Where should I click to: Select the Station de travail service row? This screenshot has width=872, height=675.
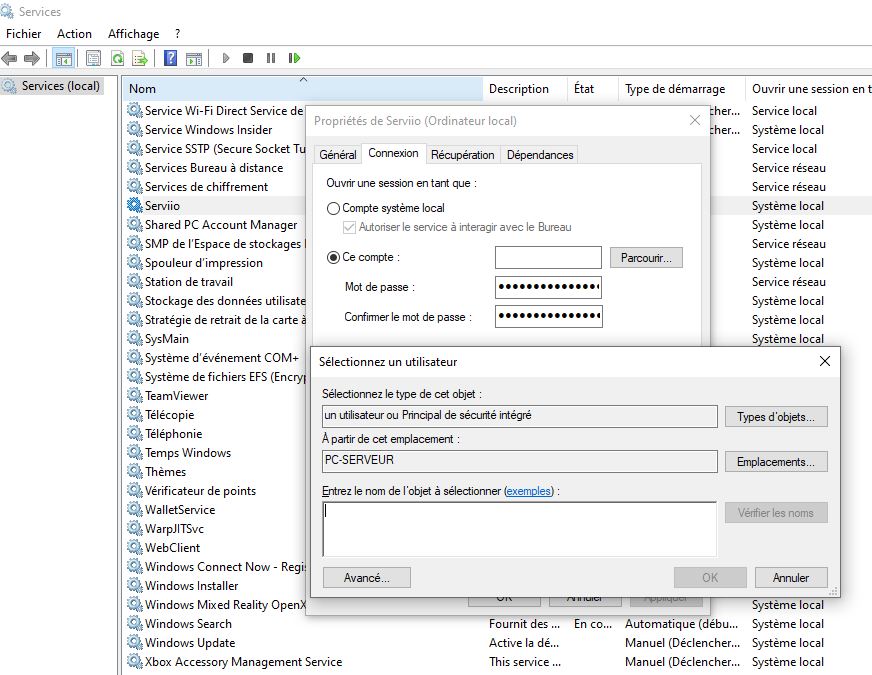coord(216,281)
